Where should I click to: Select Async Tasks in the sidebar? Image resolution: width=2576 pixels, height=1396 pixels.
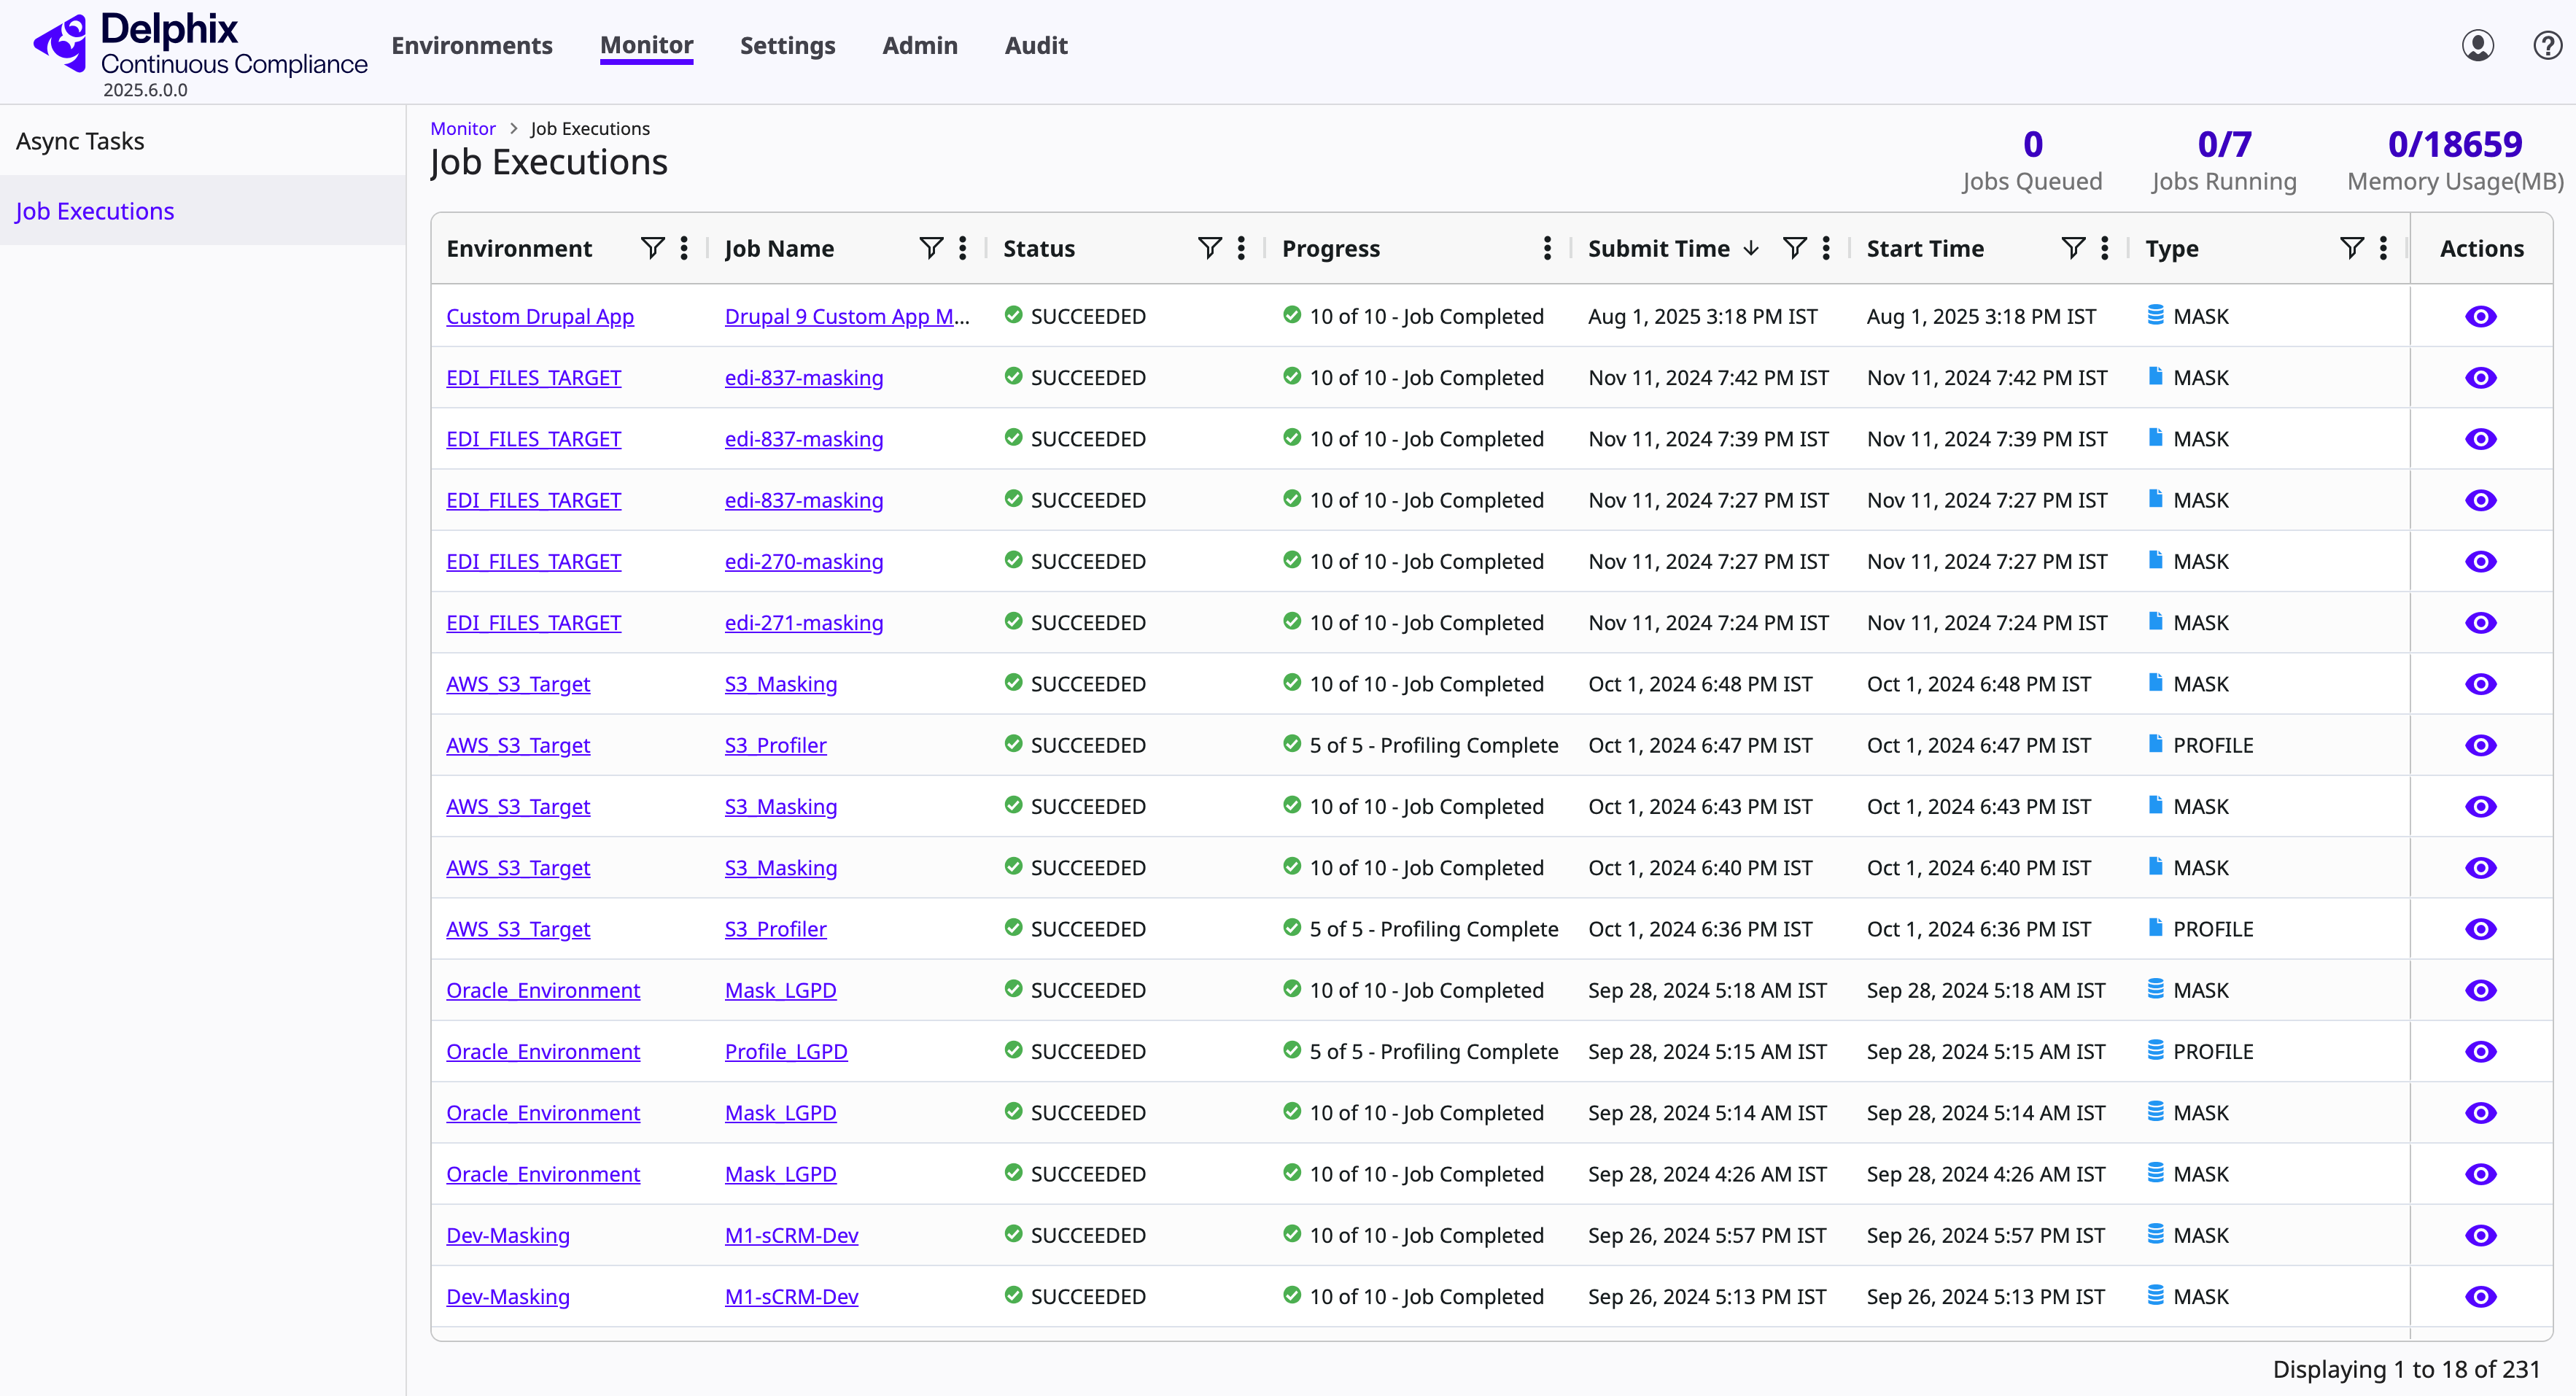coord(80,141)
